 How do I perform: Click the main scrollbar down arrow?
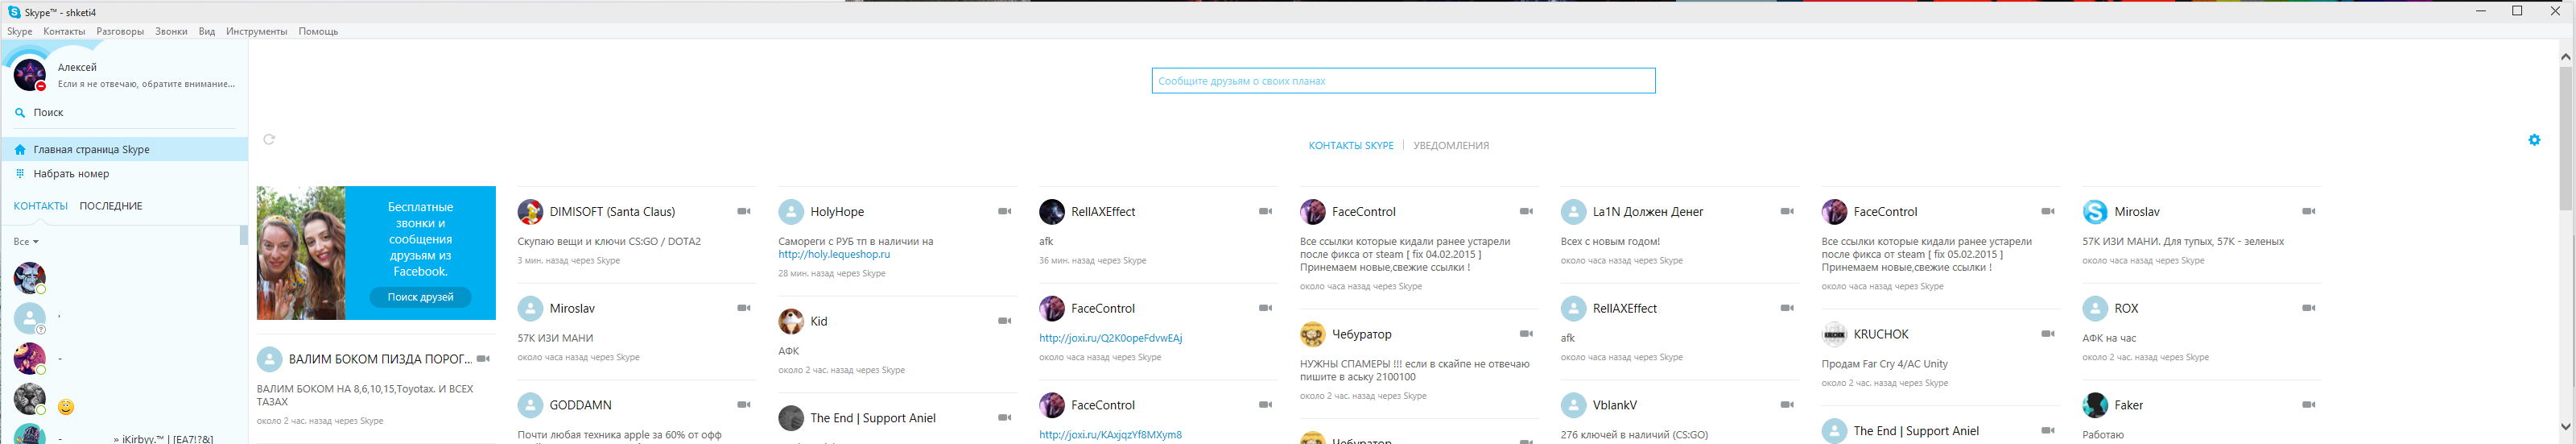click(2565, 426)
